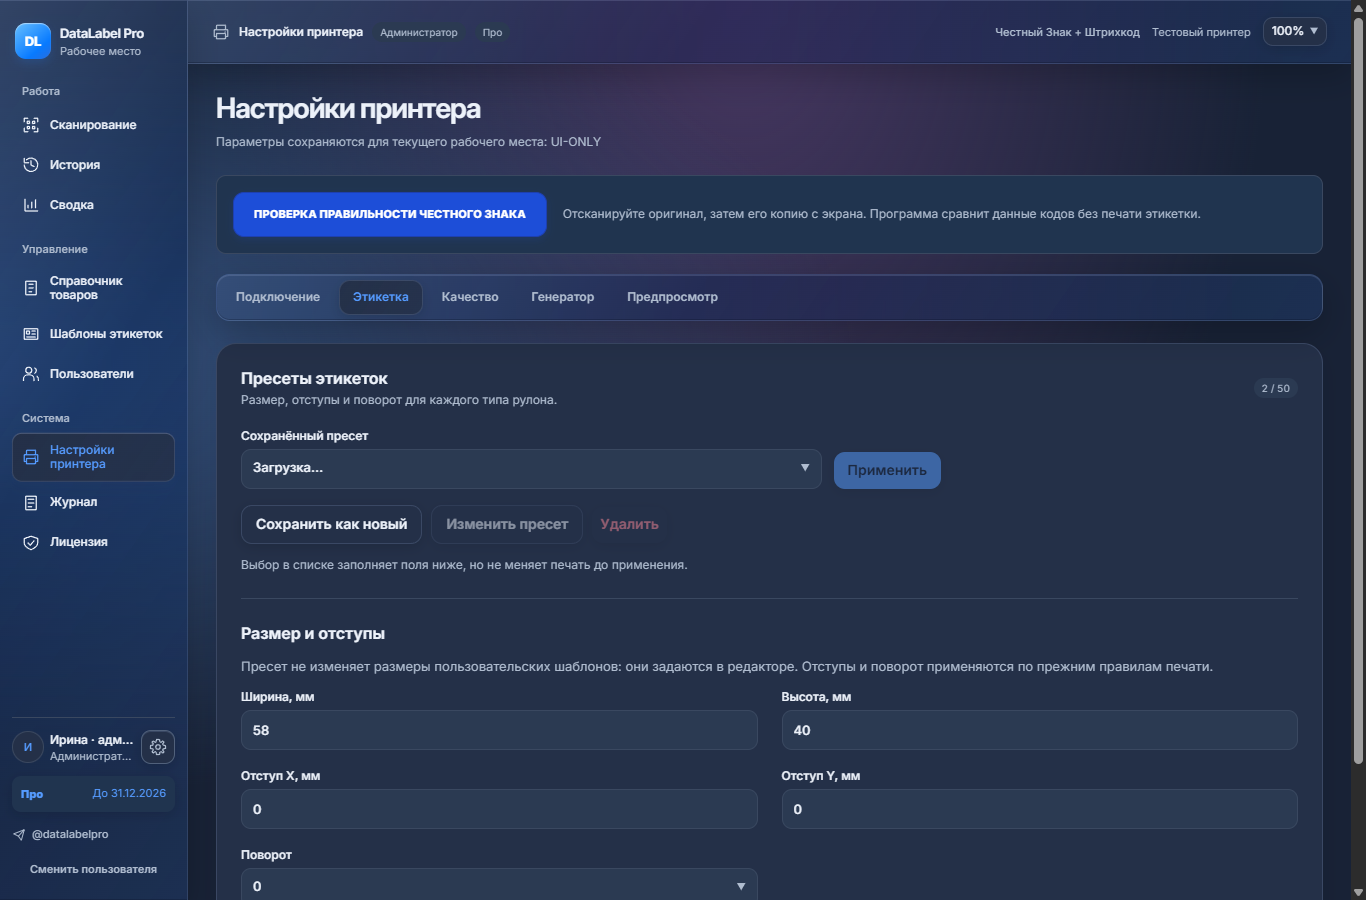
Task: Switch to the Качество tab
Action: click(x=470, y=297)
